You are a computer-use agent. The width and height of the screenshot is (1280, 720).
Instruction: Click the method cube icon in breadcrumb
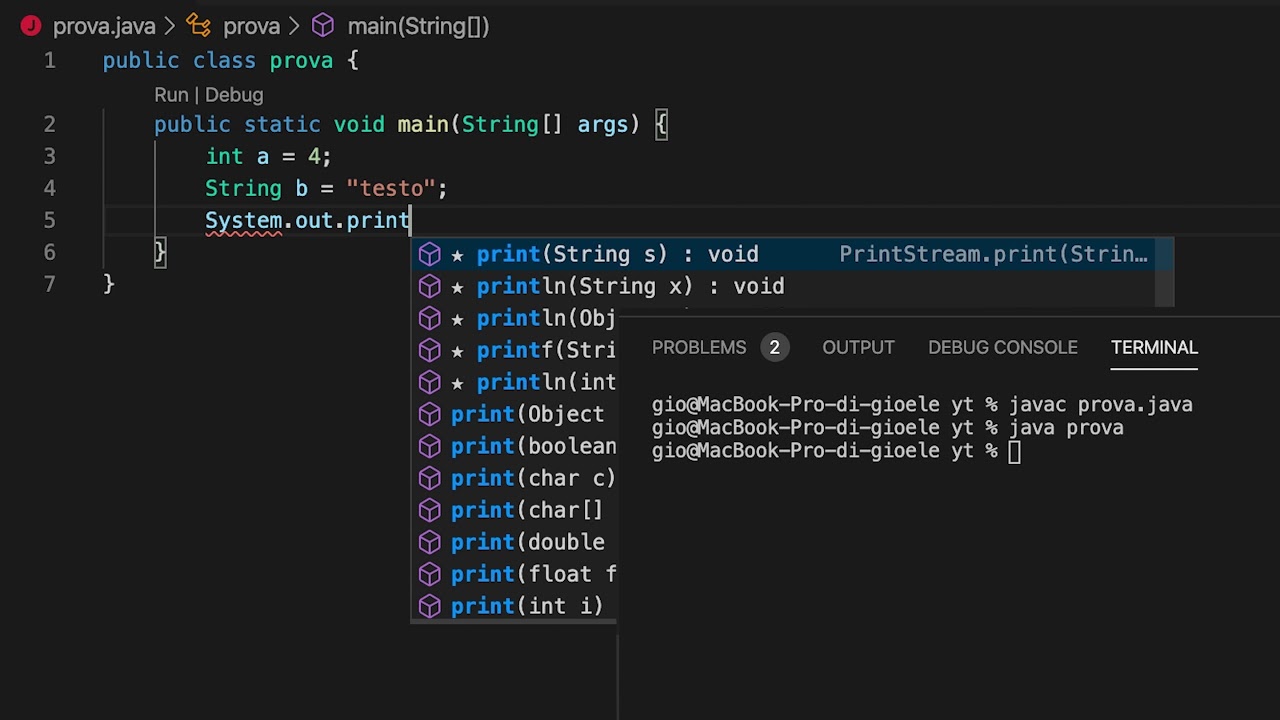(x=323, y=26)
